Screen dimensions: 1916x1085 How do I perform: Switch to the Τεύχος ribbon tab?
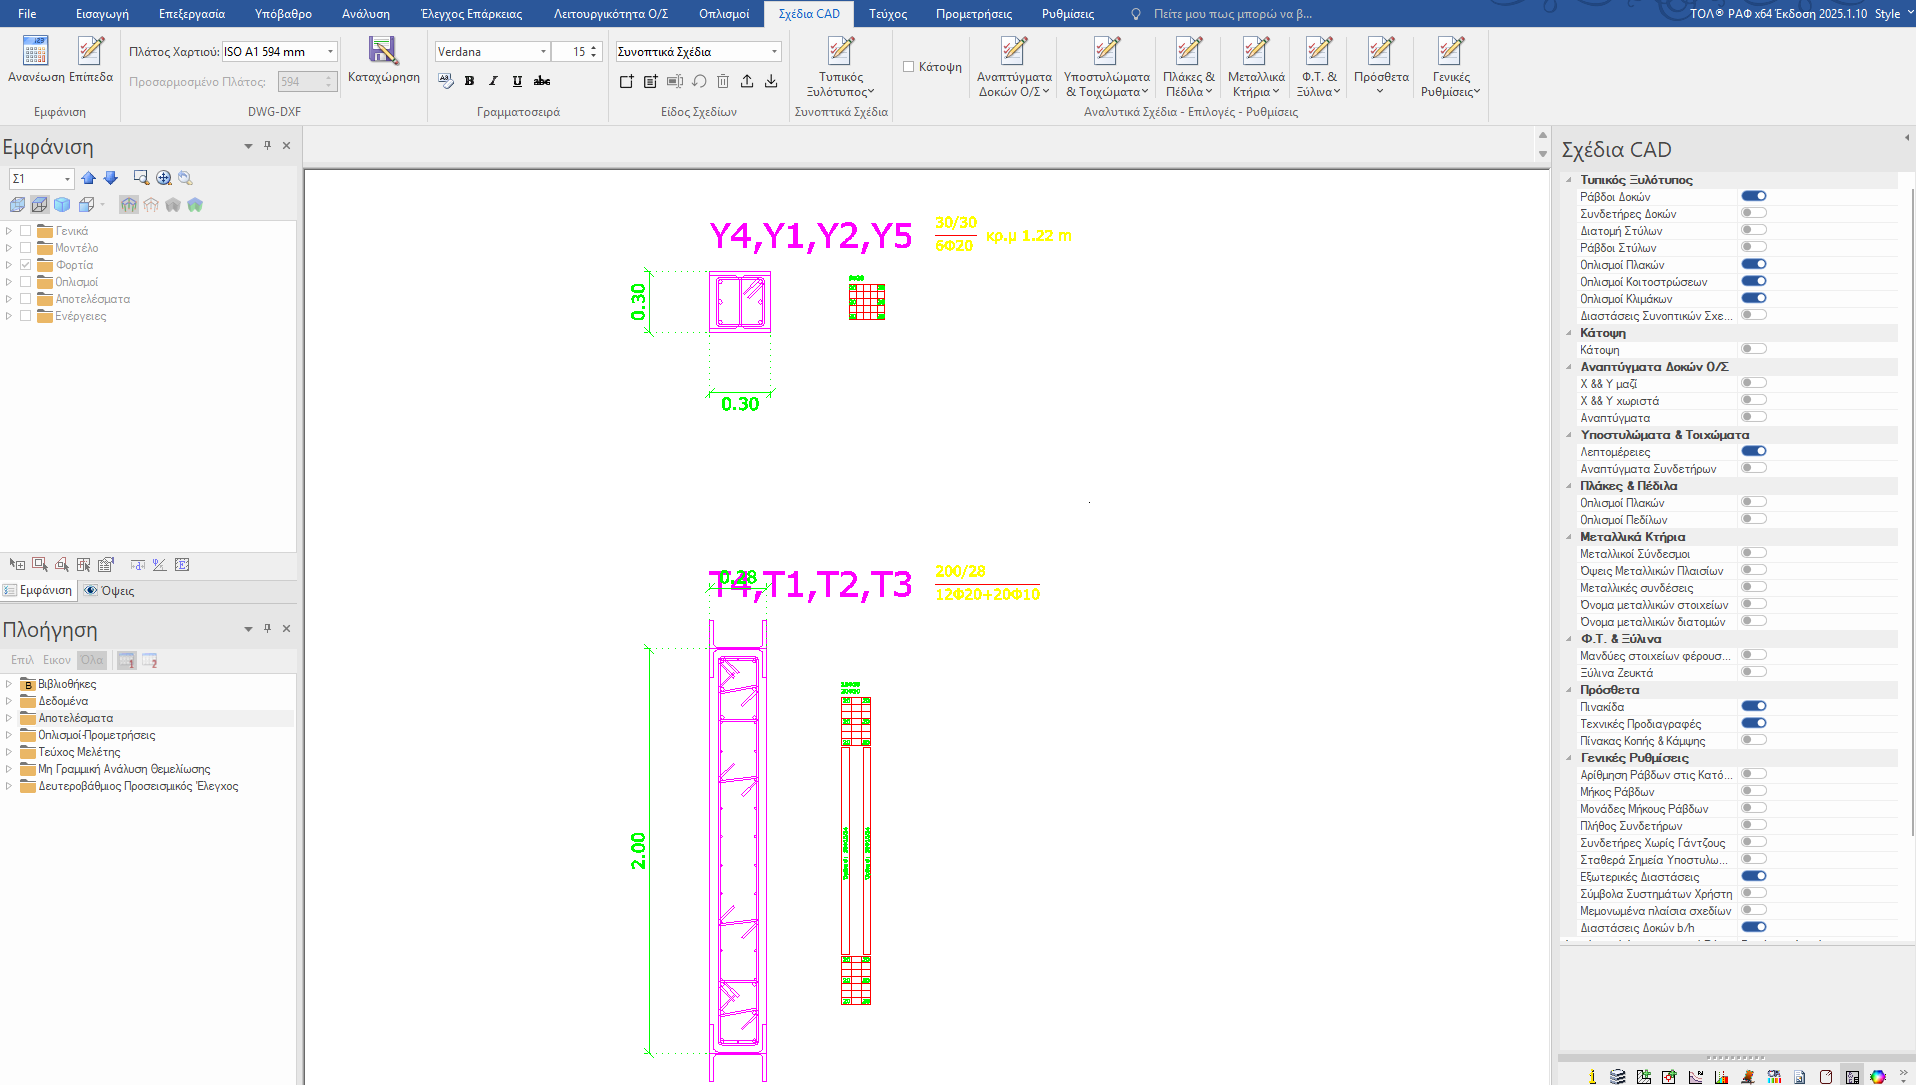pos(887,14)
